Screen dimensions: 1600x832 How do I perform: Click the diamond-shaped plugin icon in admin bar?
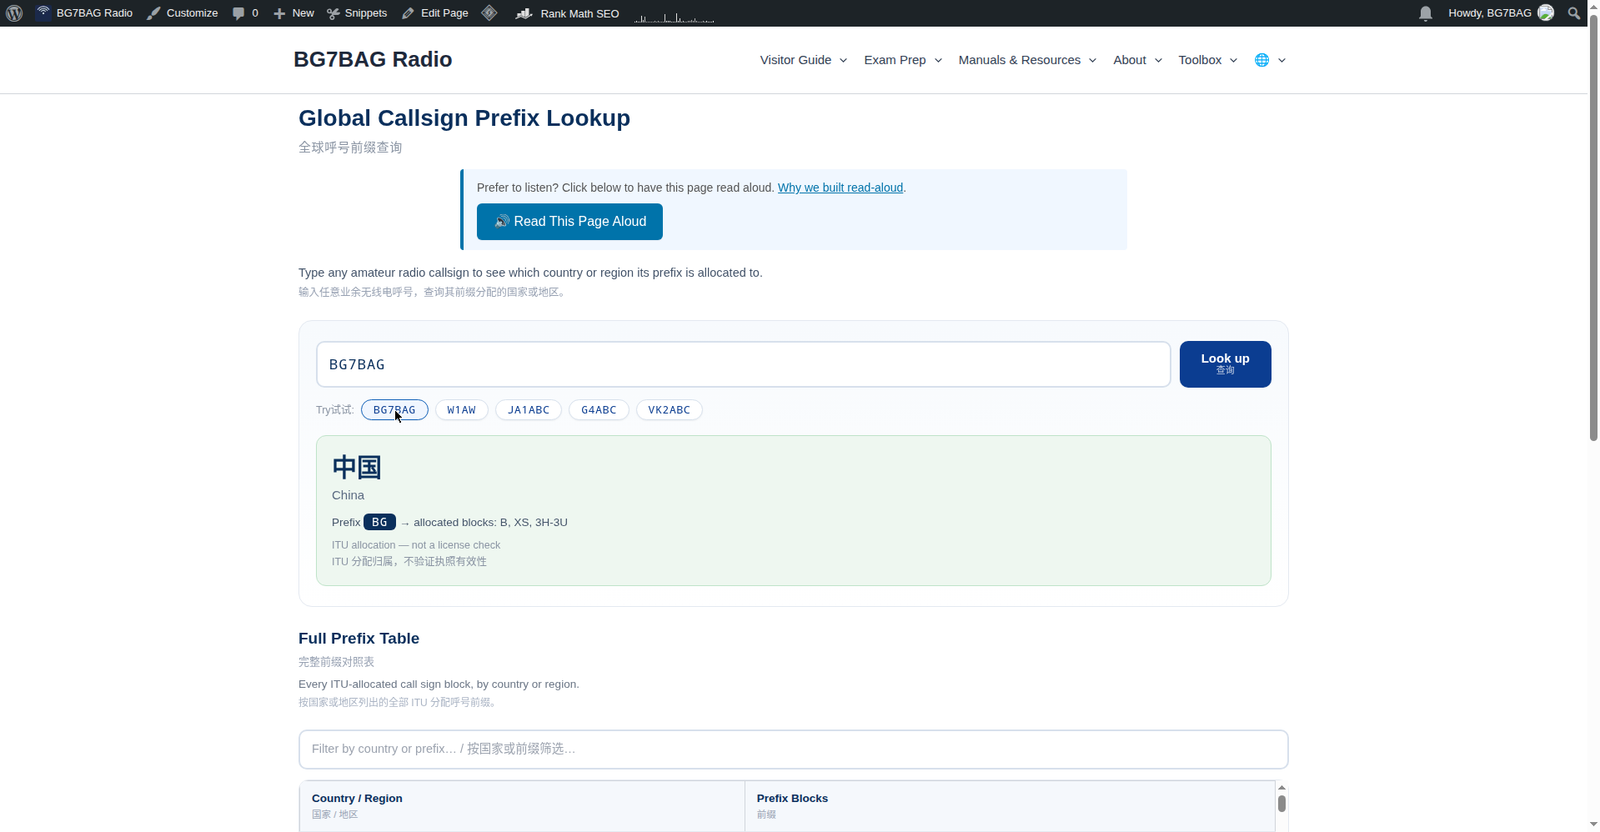click(489, 13)
